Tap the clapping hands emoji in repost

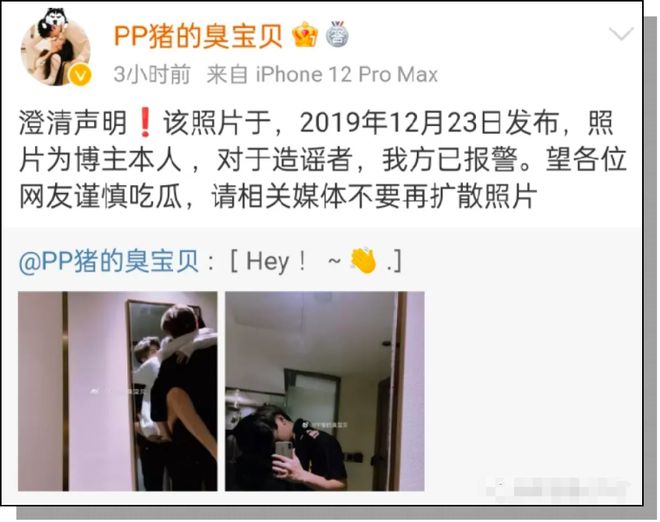363,261
